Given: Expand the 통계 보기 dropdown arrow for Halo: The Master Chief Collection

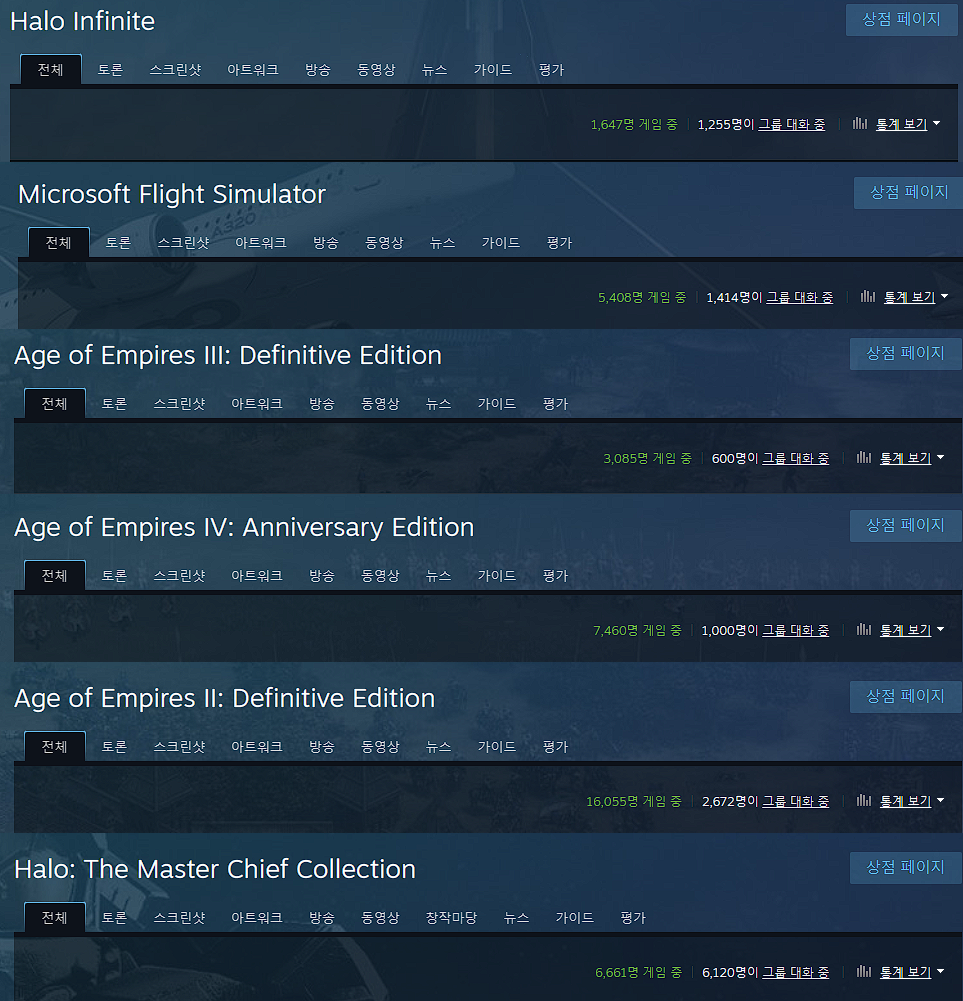Looking at the screenshot, I should point(940,972).
